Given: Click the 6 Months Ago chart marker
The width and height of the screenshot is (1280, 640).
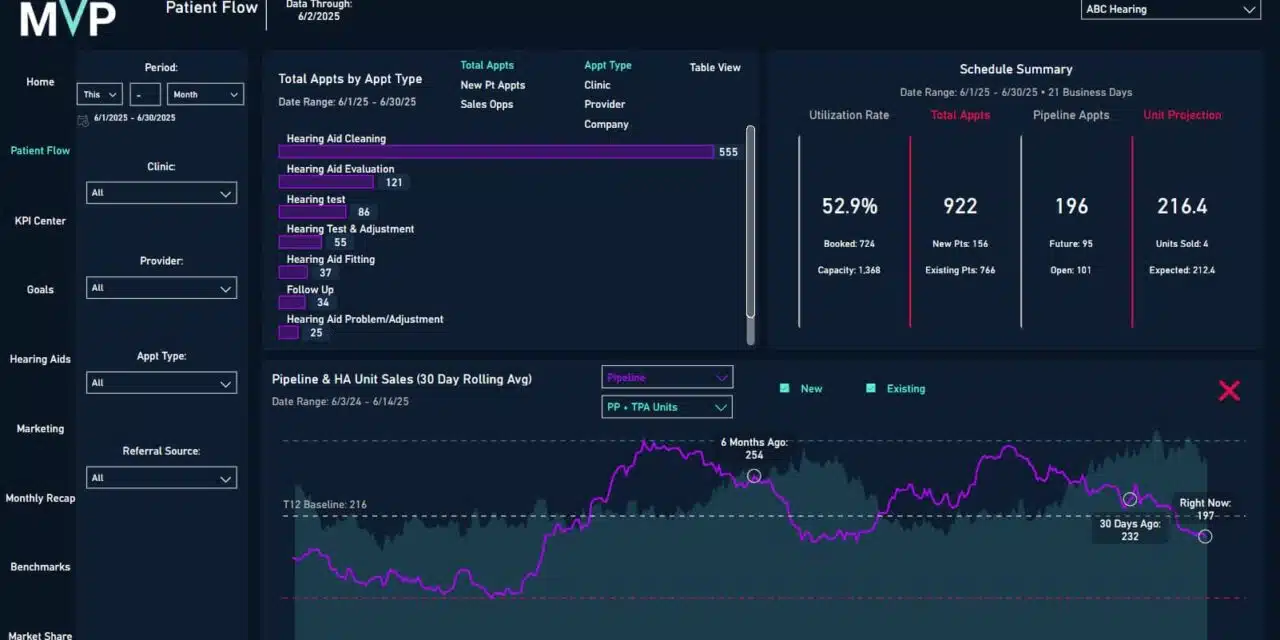Looking at the screenshot, I should point(754,476).
